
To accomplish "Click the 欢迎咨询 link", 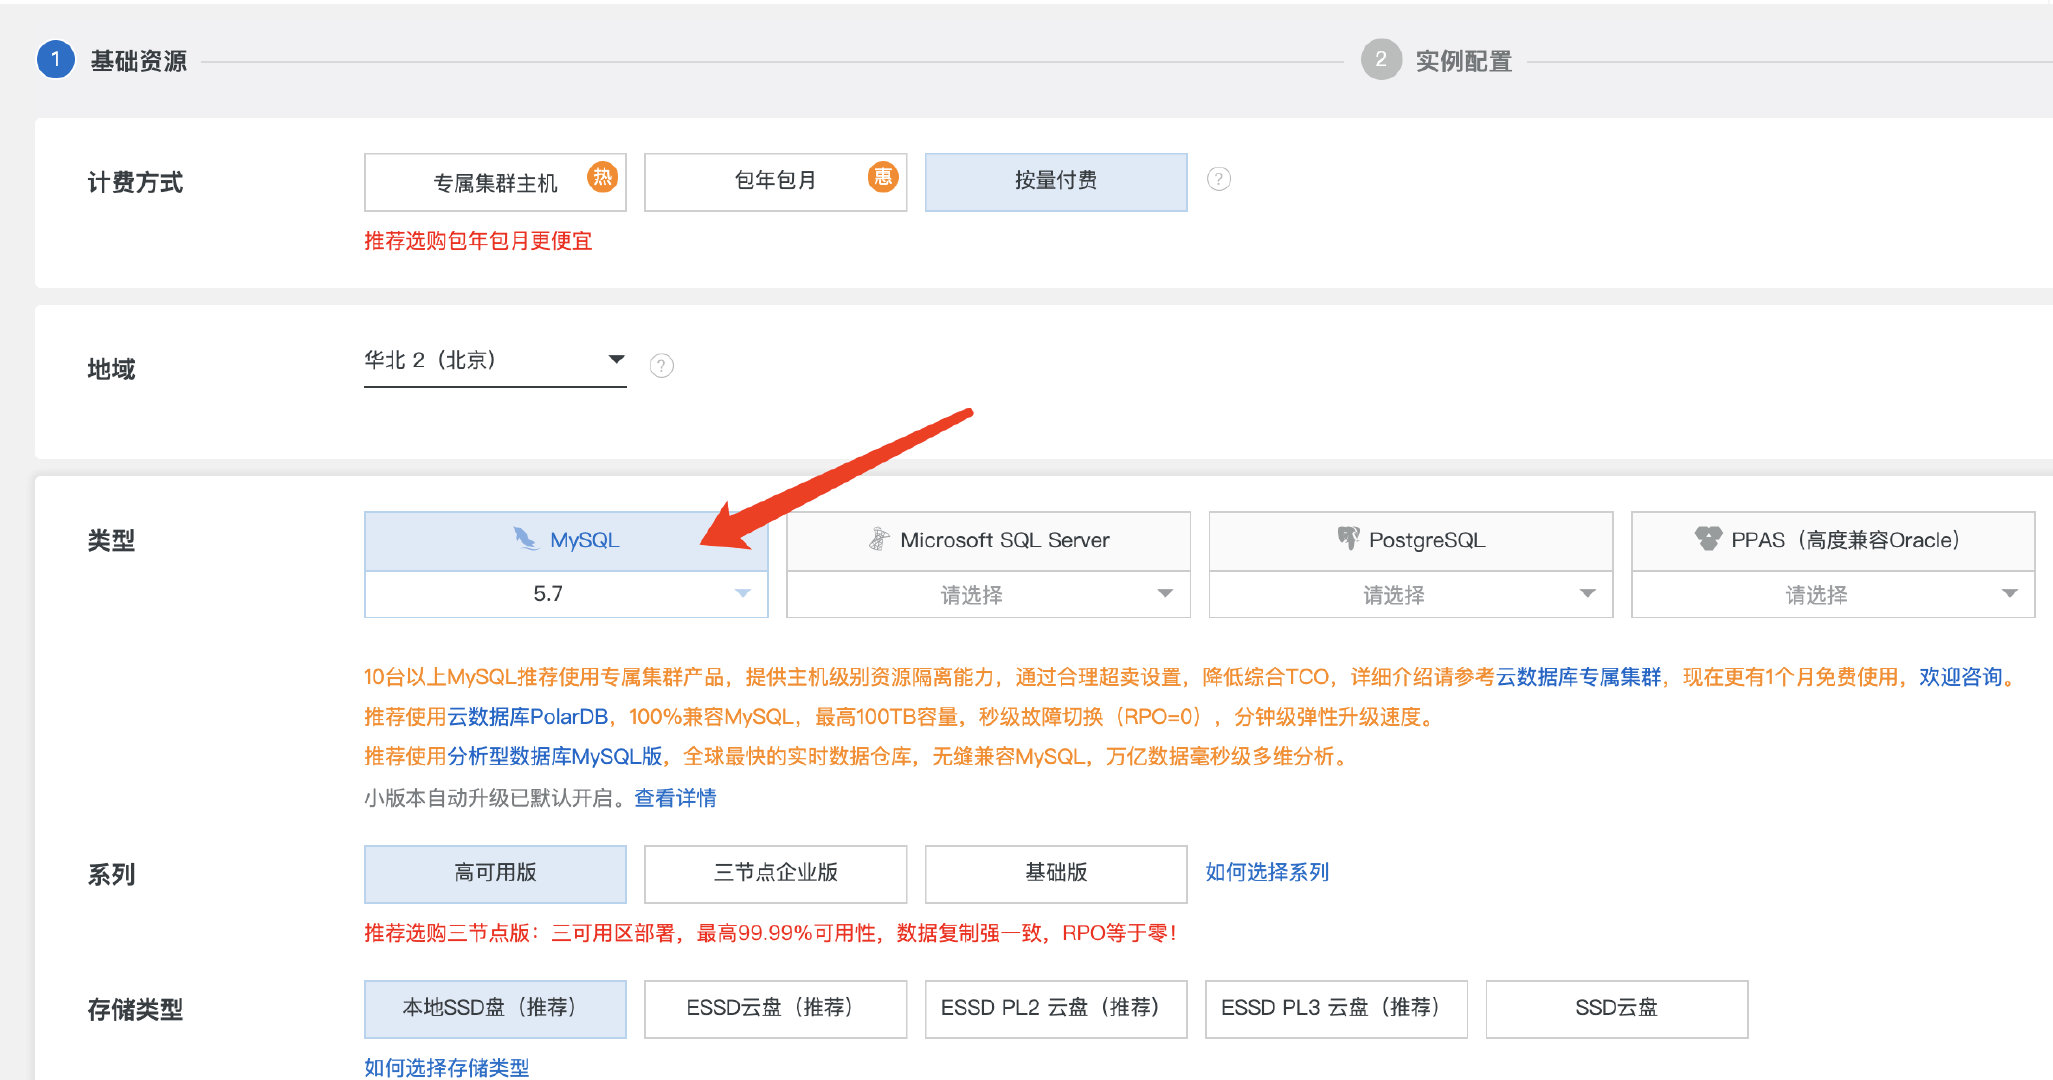I will [x=1960, y=677].
